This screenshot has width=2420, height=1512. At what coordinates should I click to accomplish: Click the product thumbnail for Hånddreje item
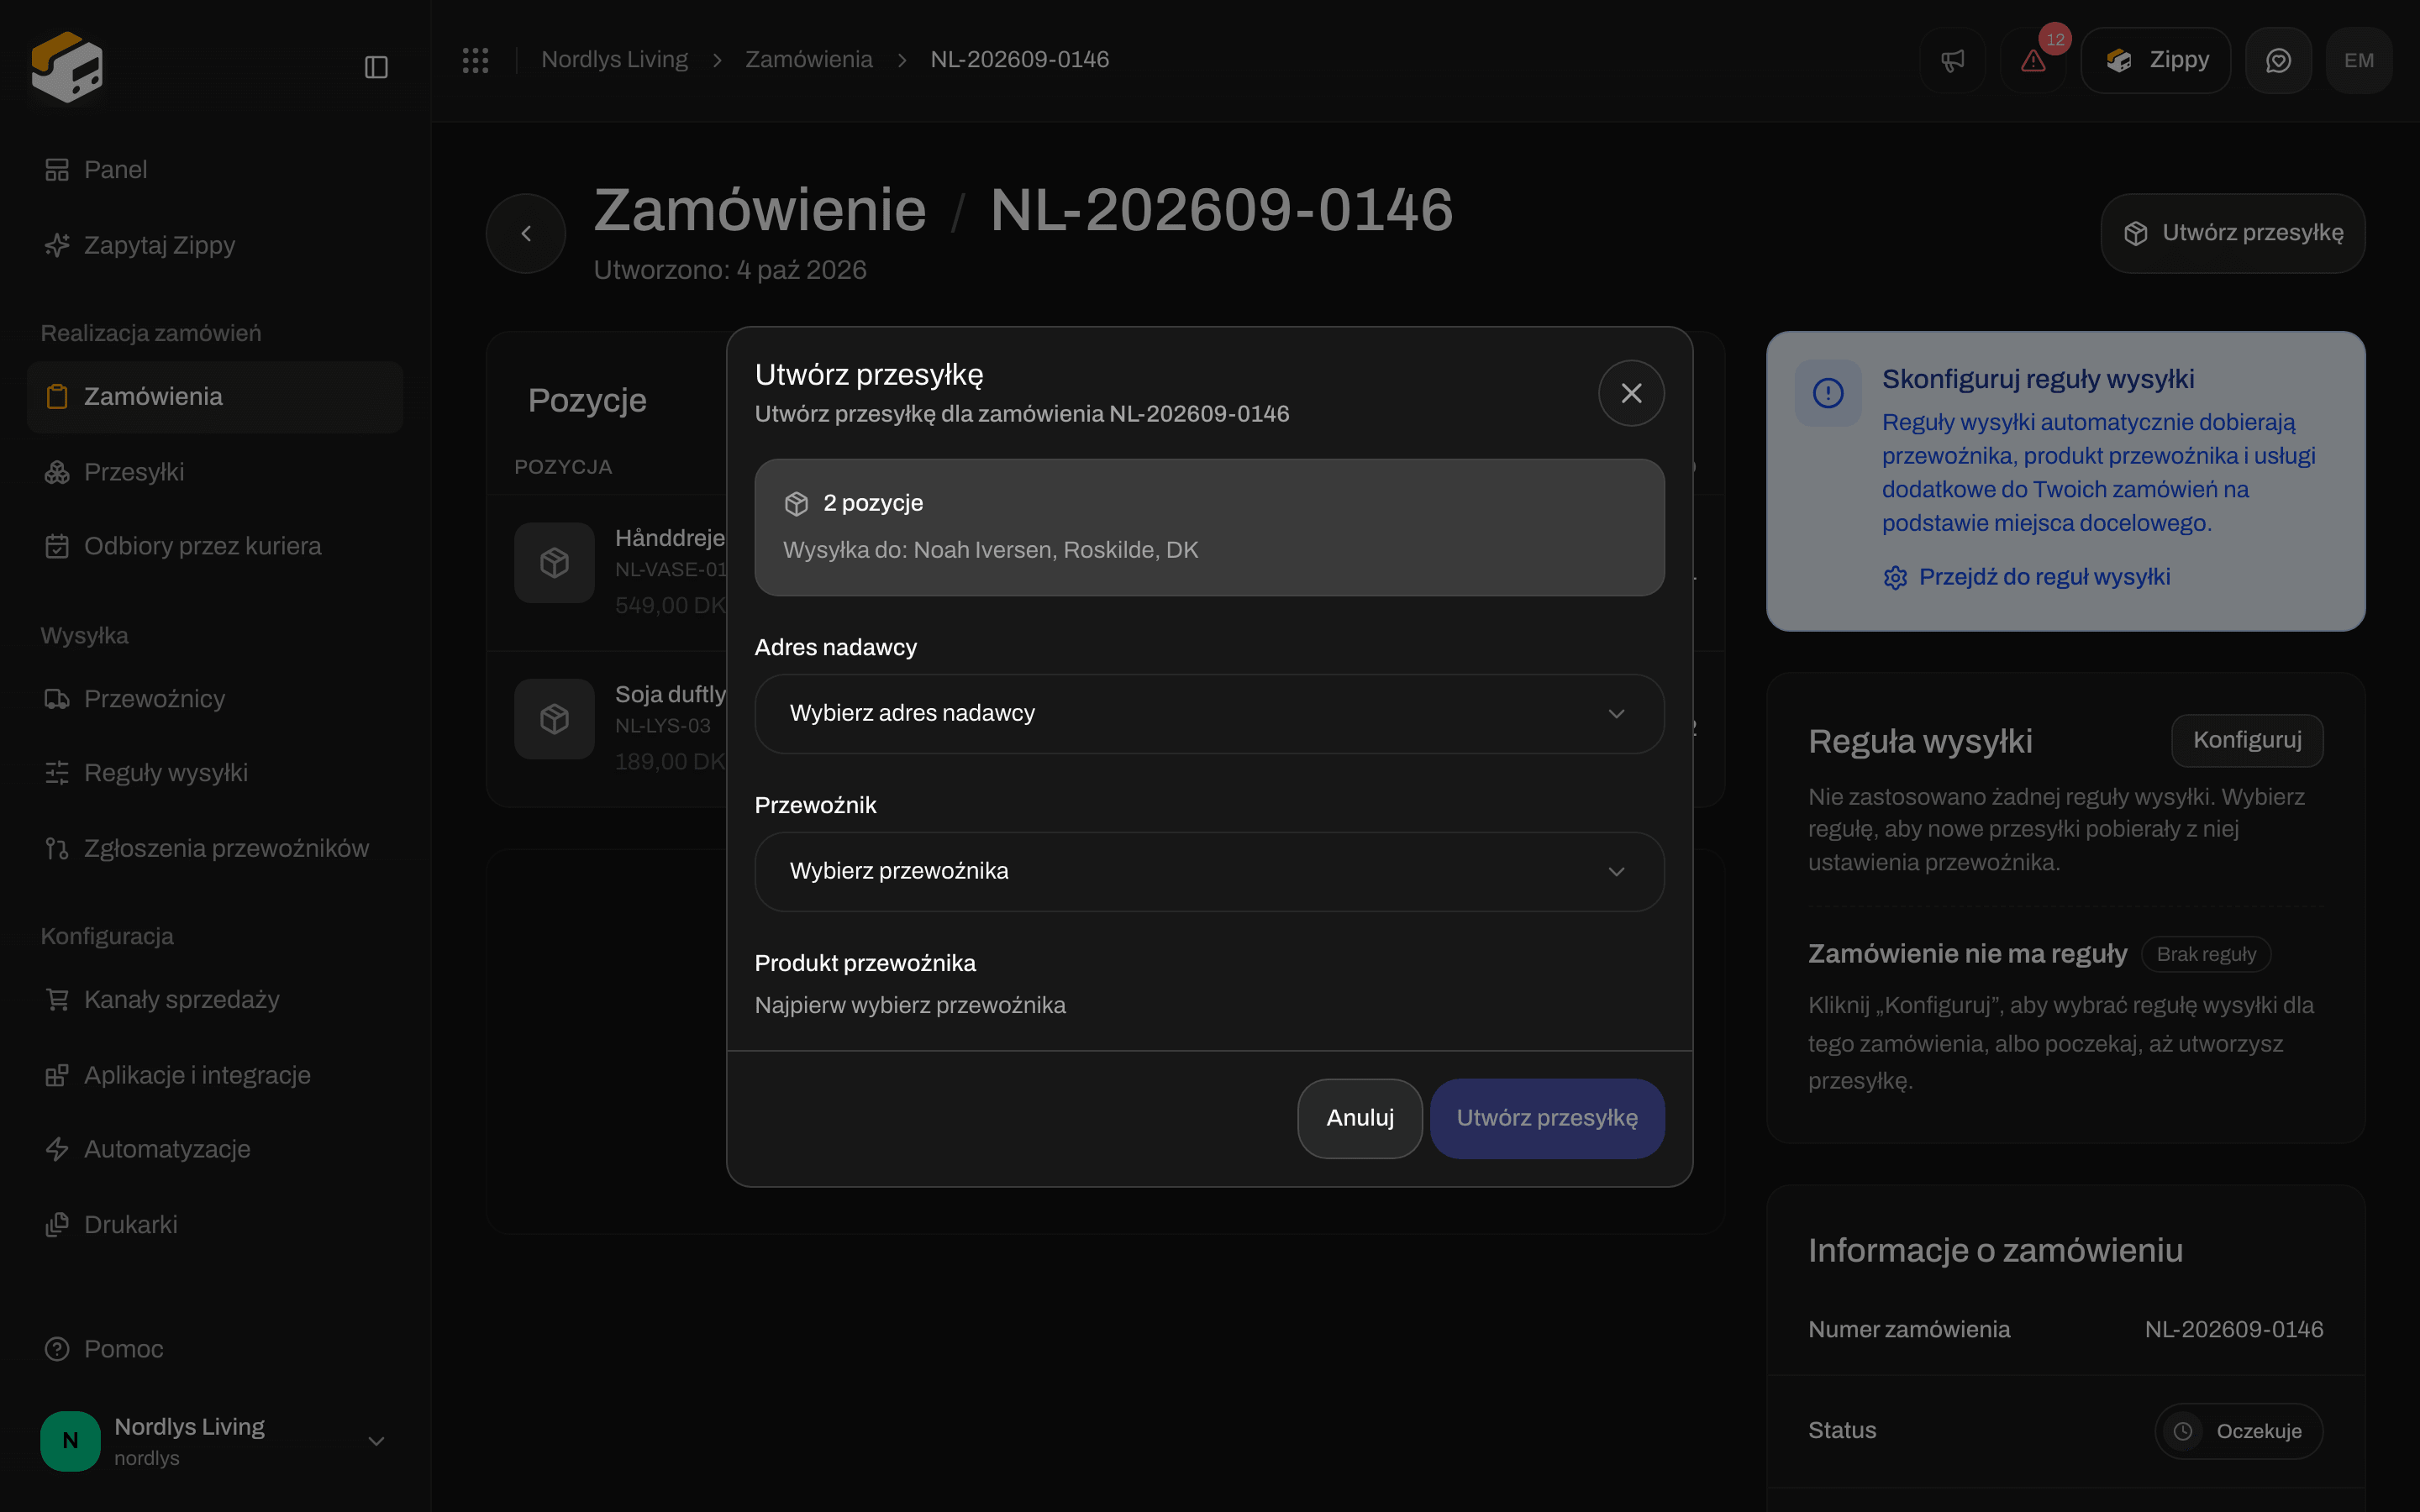(555, 563)
